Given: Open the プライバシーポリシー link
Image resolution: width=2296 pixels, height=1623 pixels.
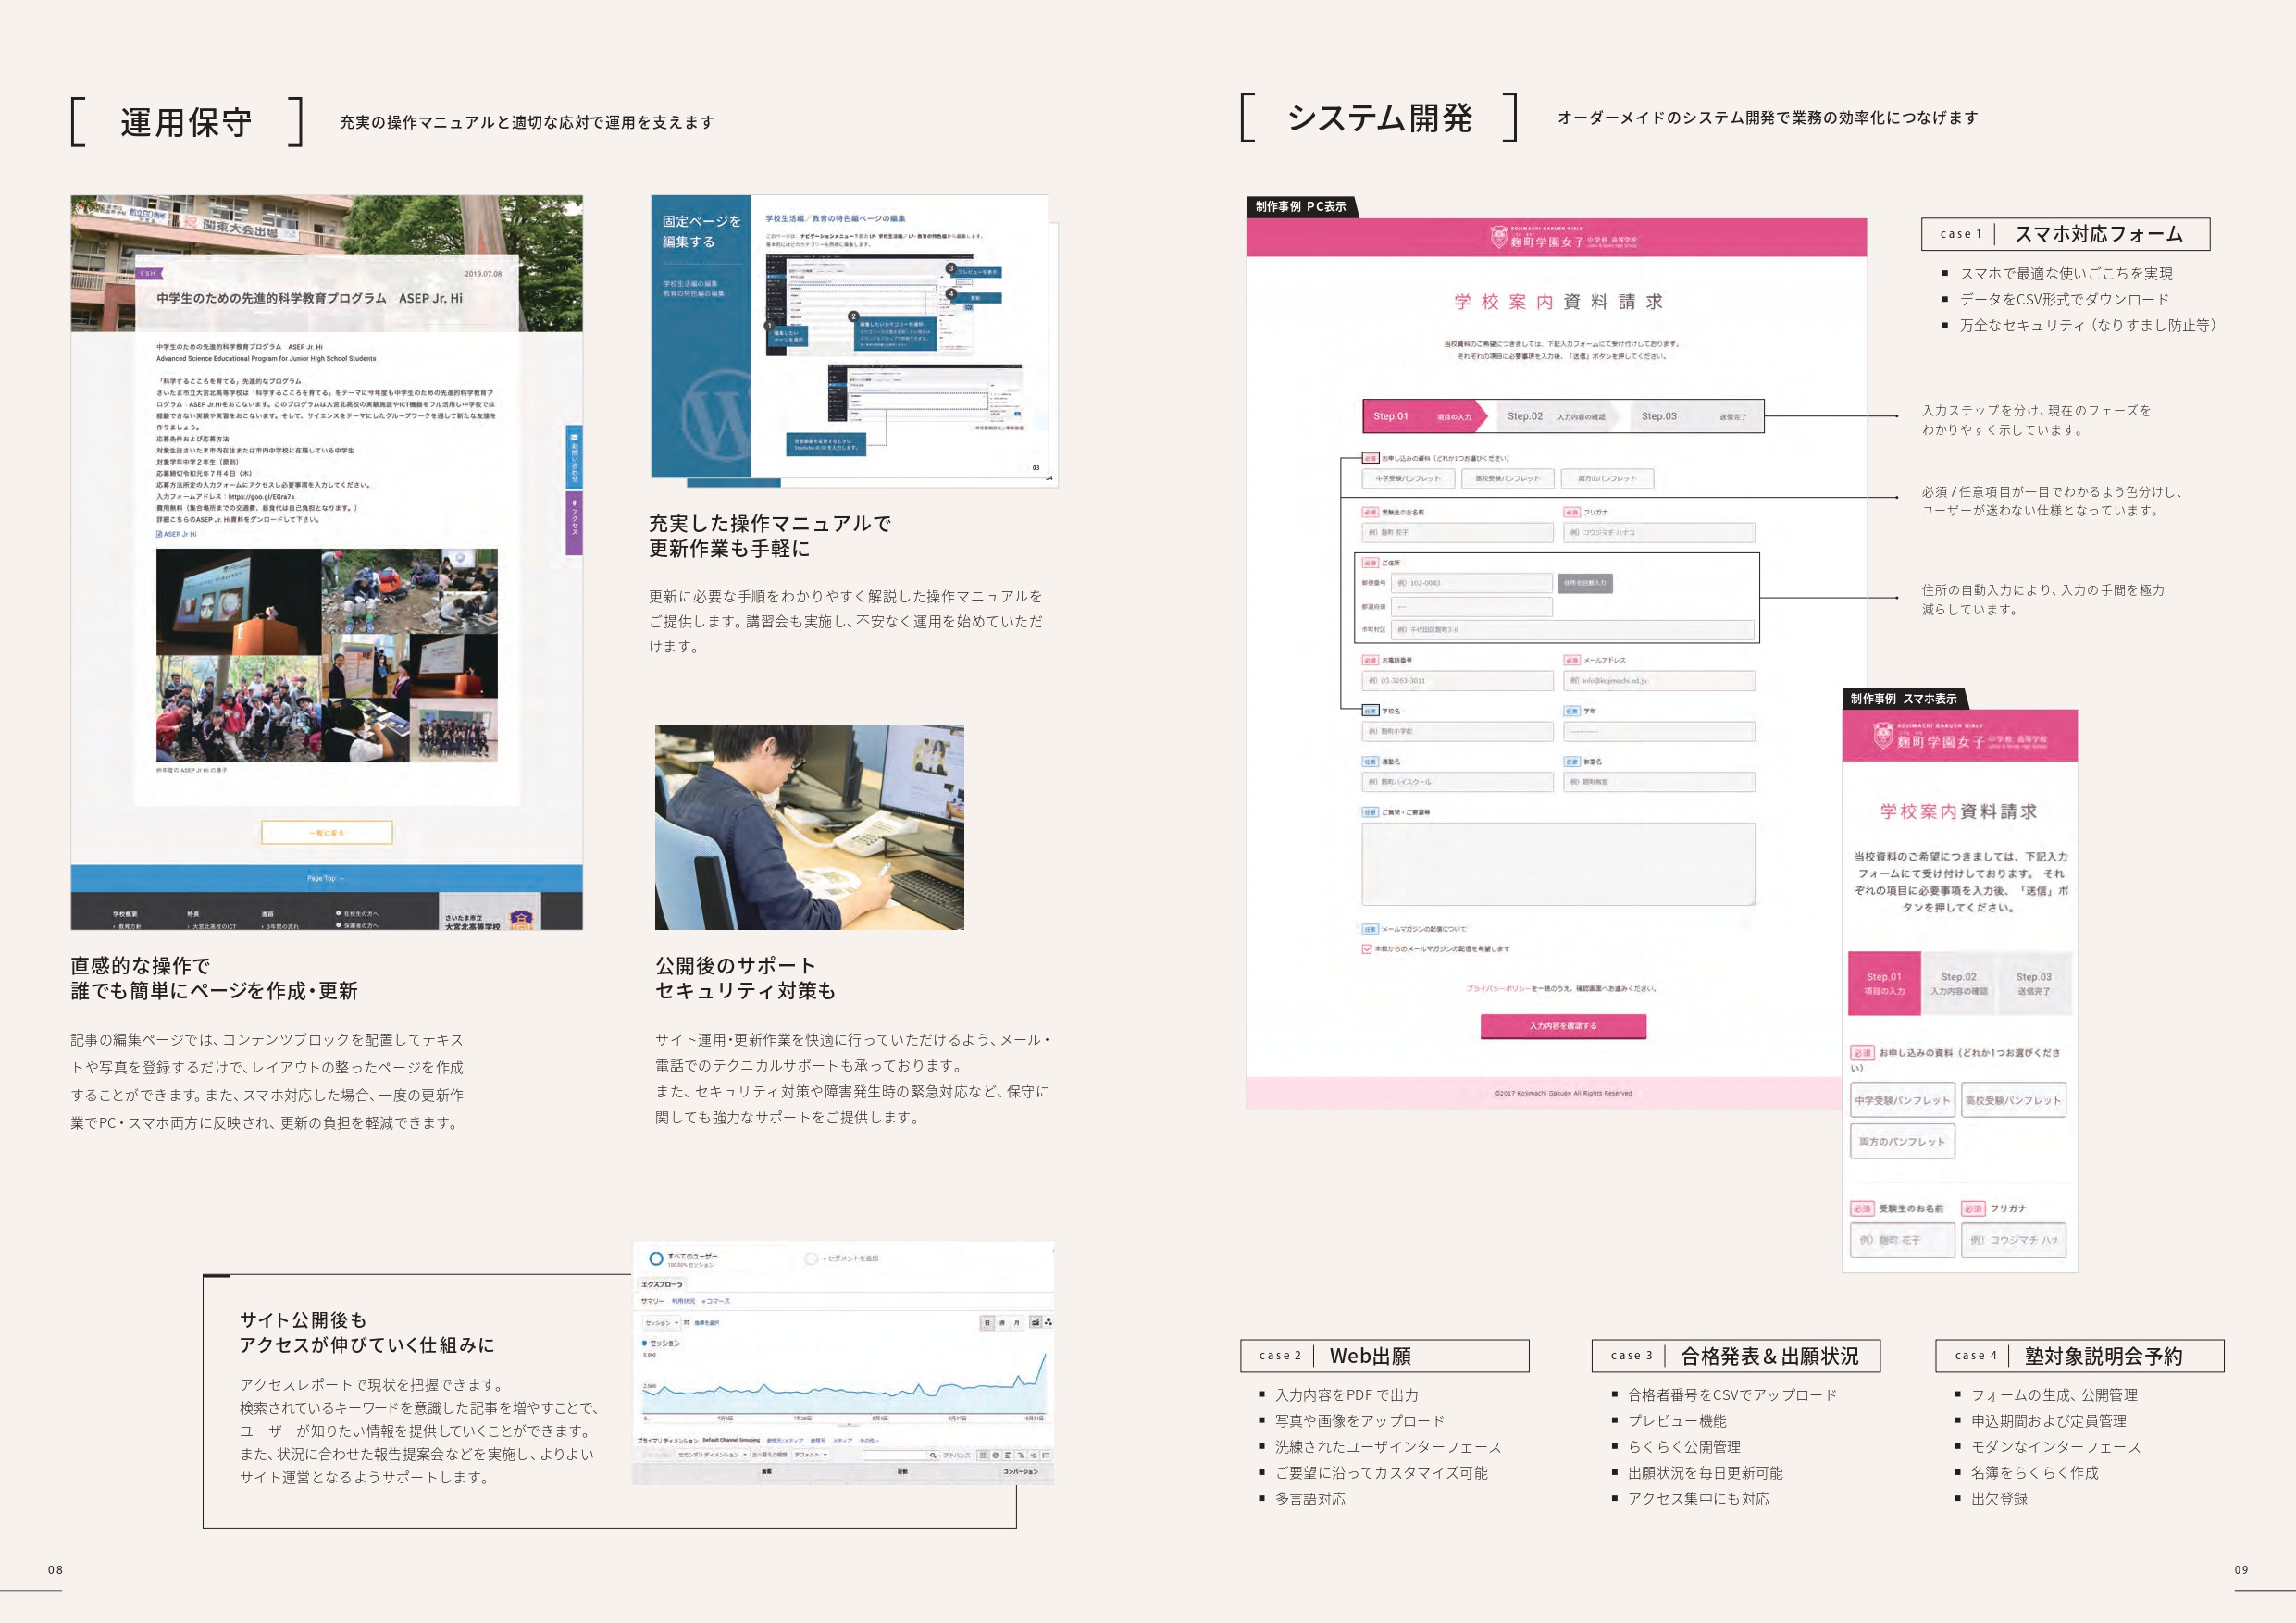Looking at the screenshot, I should (1497, 989).
